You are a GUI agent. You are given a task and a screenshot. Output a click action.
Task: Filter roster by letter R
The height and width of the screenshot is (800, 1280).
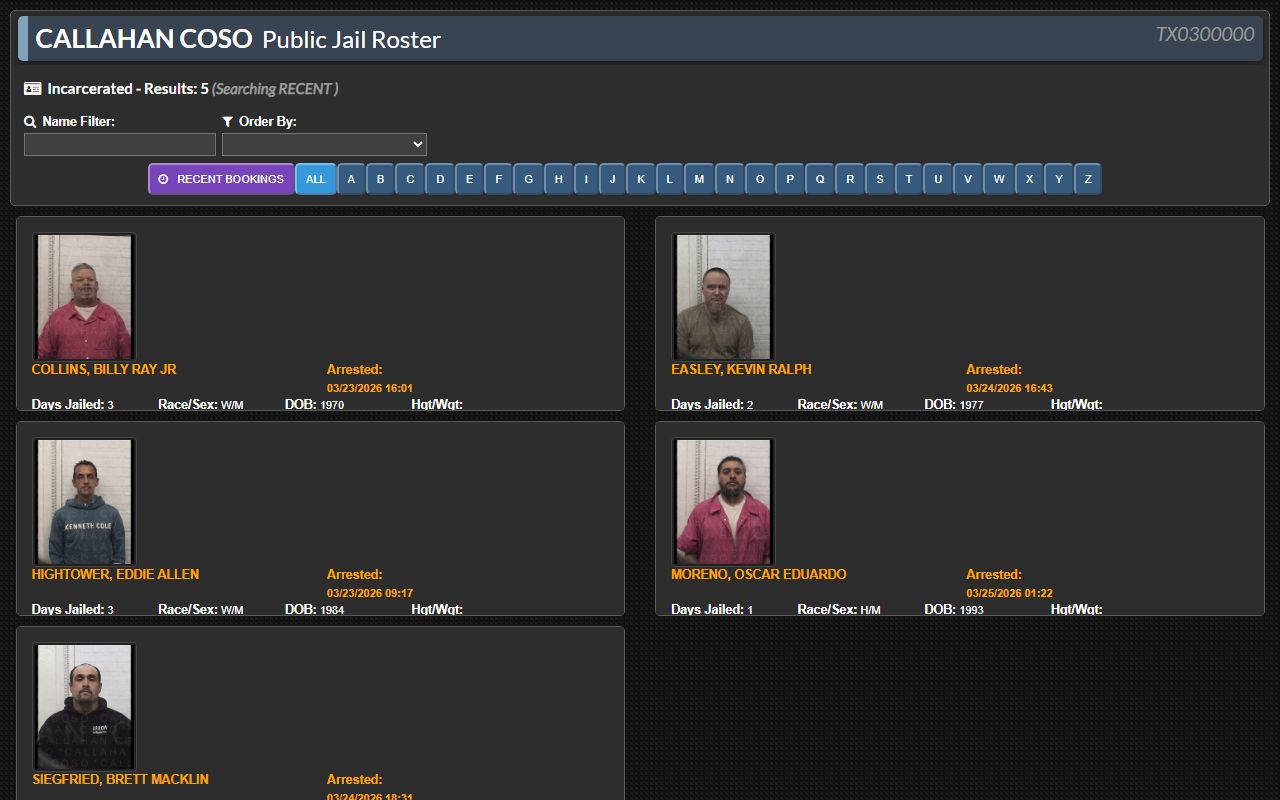(x=850, y=179)
